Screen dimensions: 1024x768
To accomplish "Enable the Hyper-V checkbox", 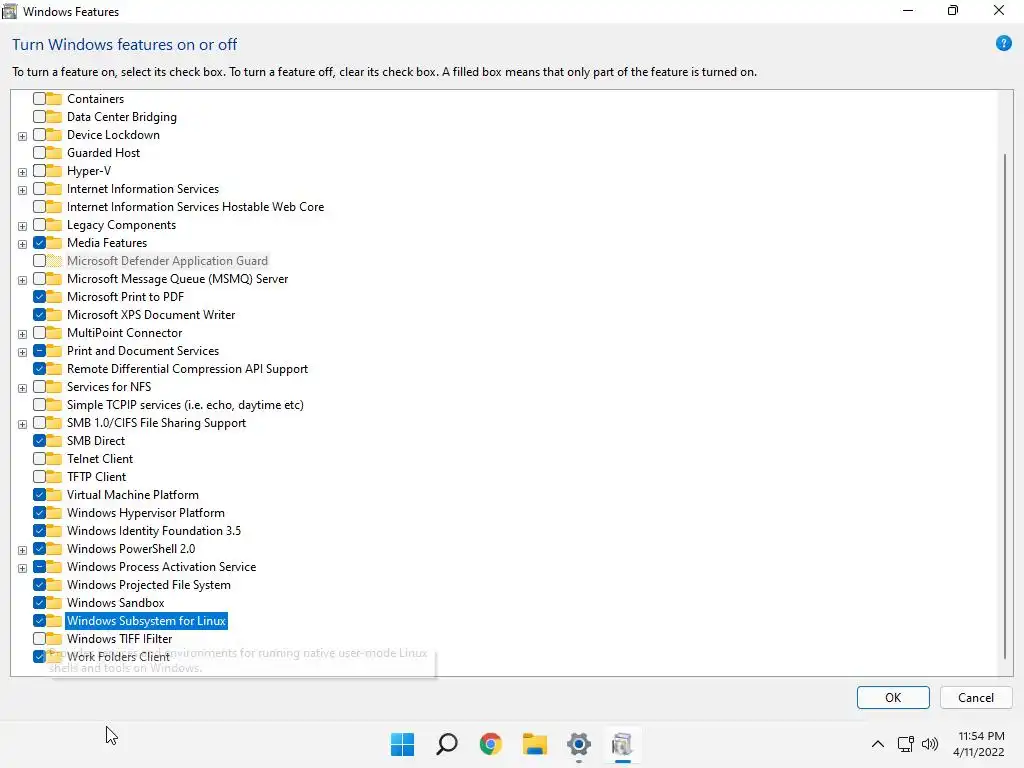I will [39, 170].
